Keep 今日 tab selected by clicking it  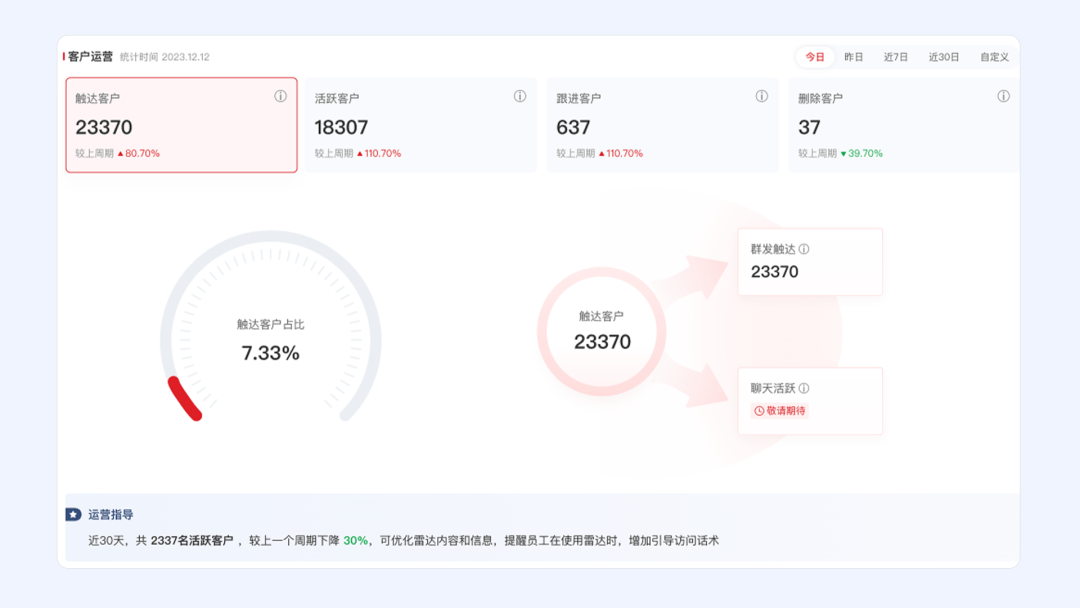[x=814, y=57]
